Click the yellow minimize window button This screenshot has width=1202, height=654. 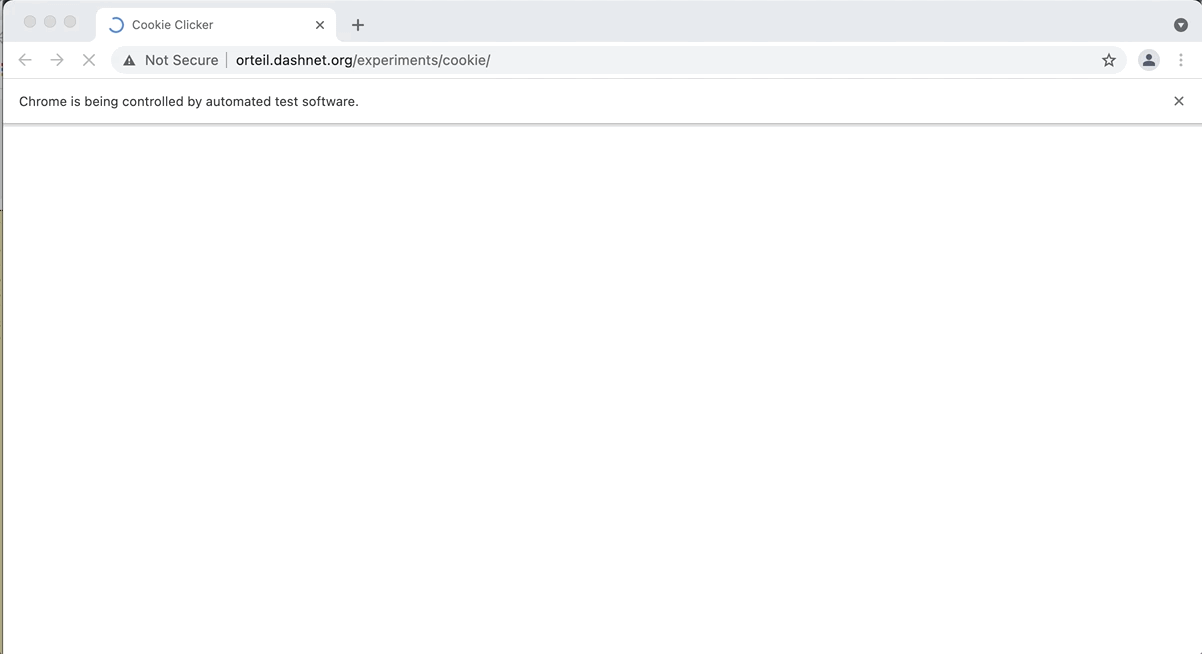(50, 22)
